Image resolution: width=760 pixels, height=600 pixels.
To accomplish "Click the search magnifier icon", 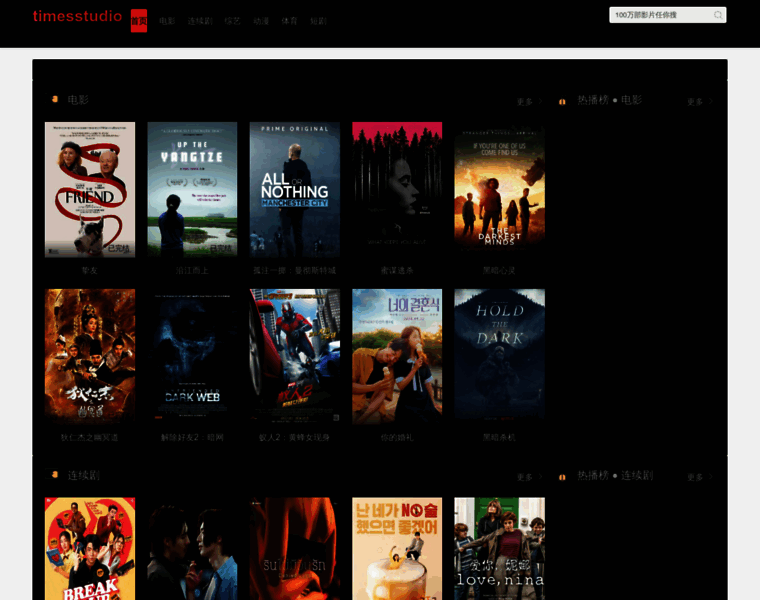I will (718, 15).
